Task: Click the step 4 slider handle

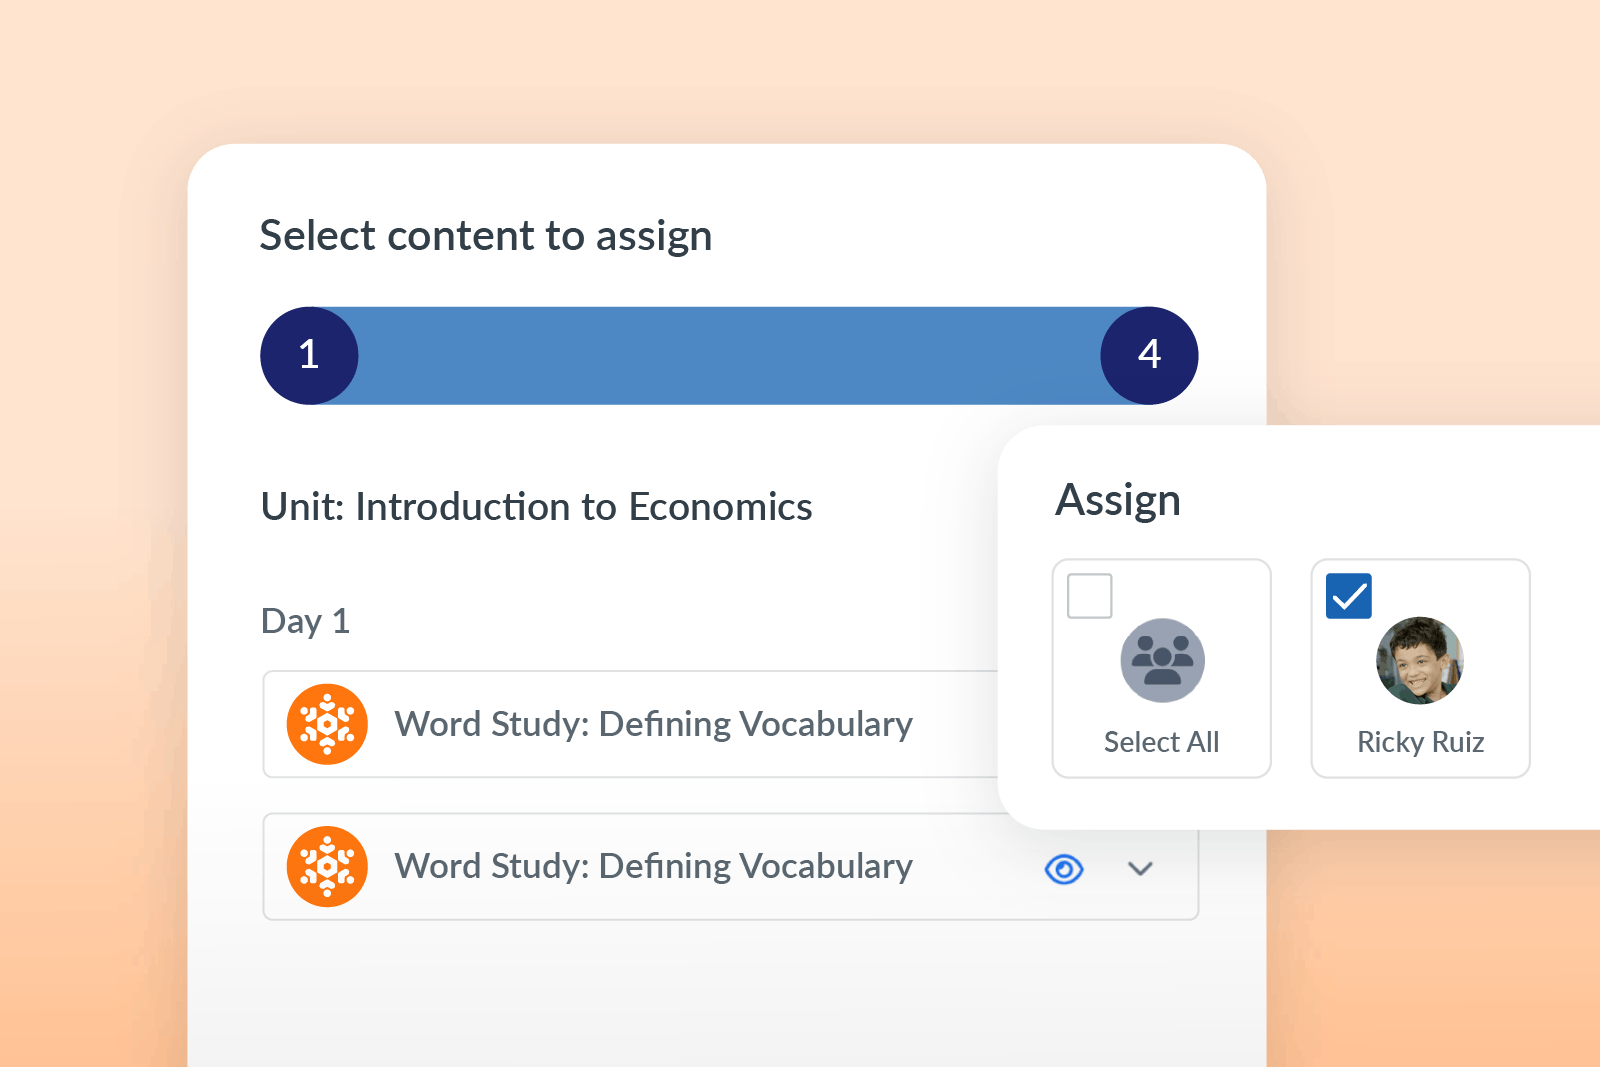Action: [x=1149, y=355]
